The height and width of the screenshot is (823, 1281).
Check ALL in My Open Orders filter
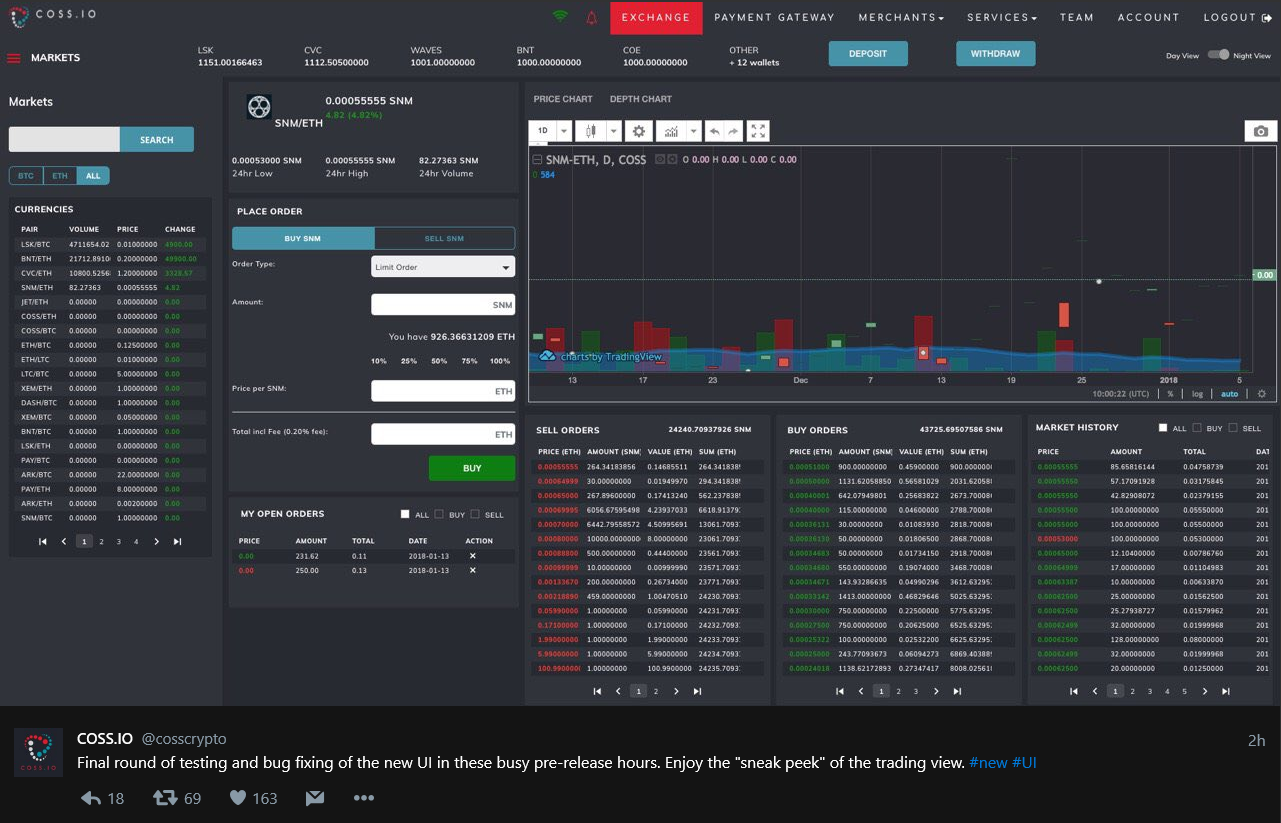coord(405,514)
